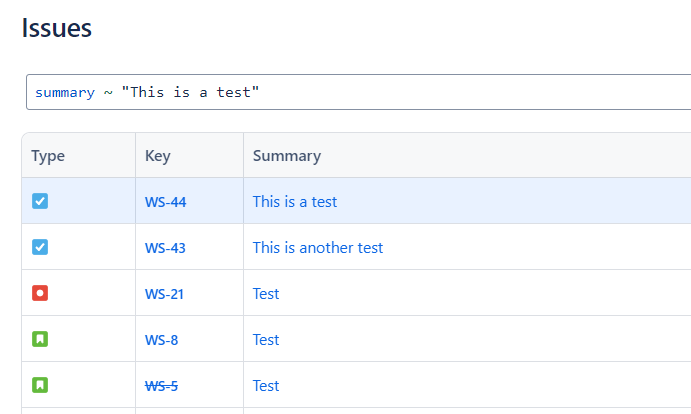Sort issues by the Summary column header
Screen dimensions: 691x414
tap(287, 156)
